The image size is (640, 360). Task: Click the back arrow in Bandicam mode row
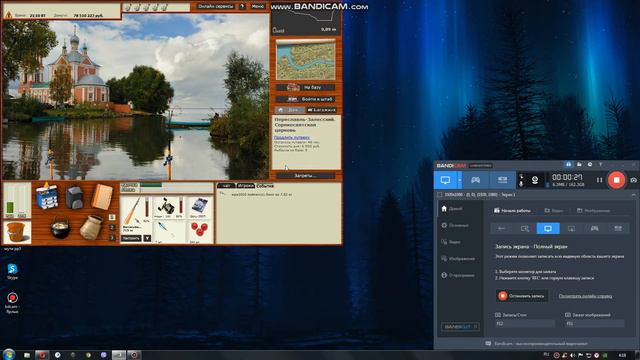coord(501,229)
